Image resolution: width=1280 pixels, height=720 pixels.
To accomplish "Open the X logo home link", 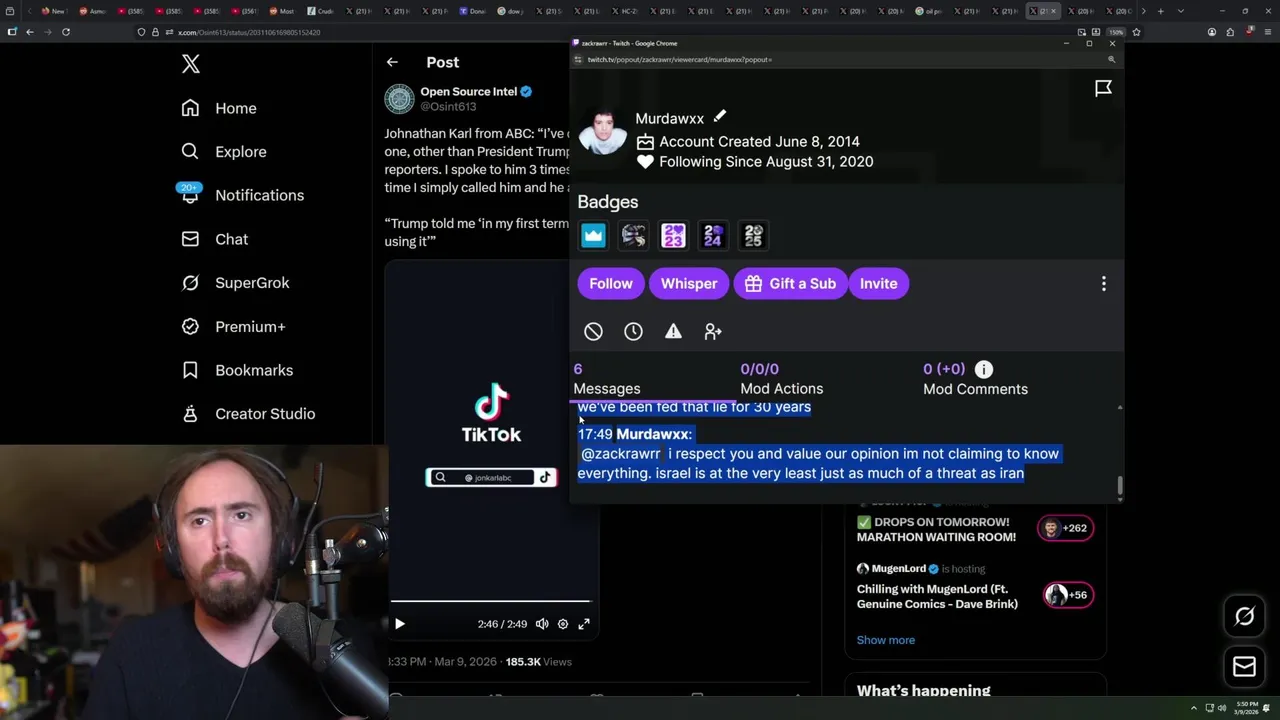I will [191, 64].
